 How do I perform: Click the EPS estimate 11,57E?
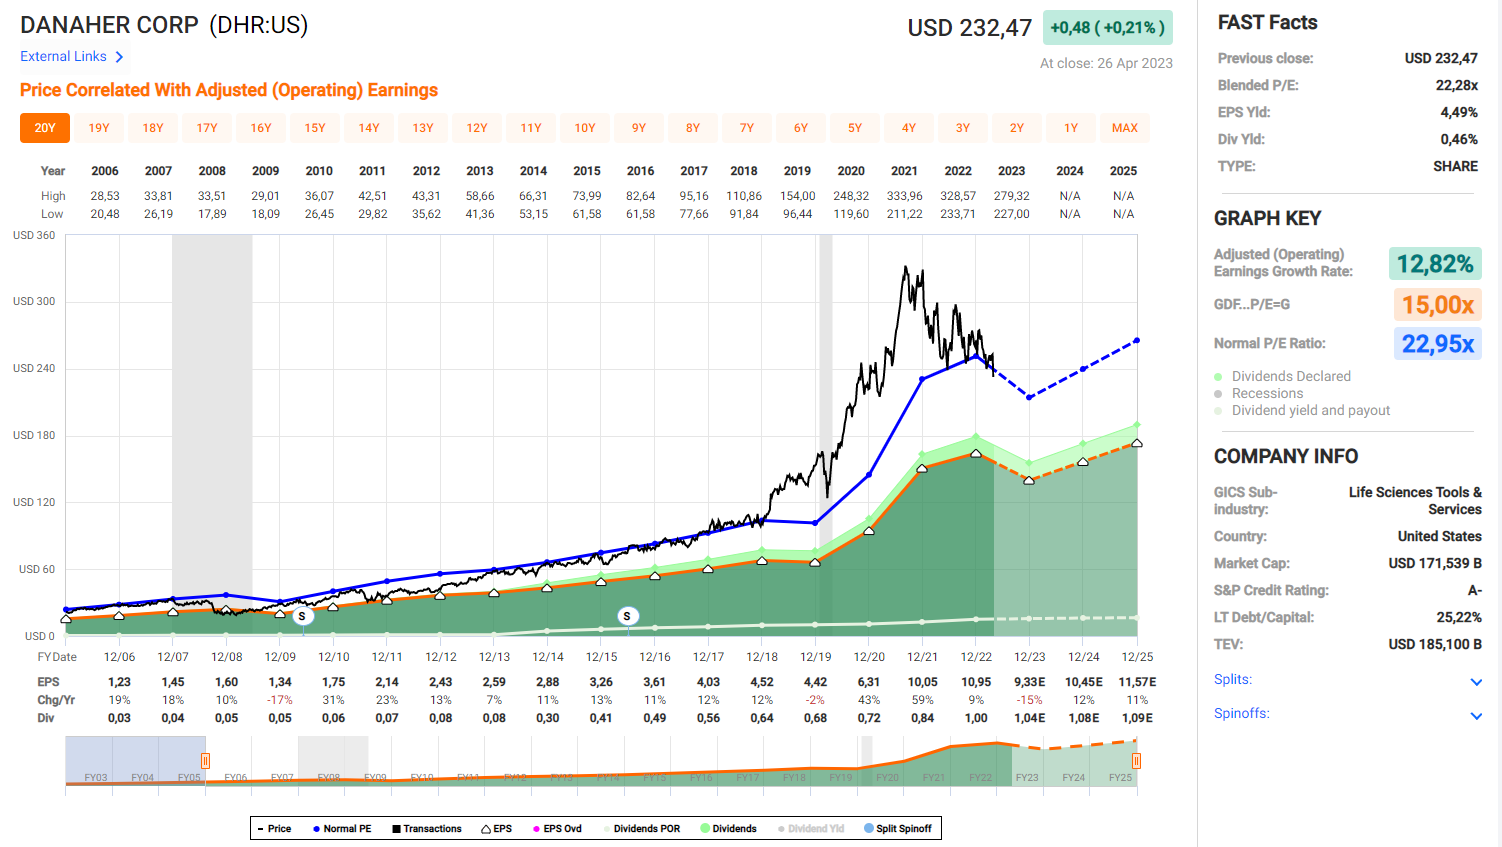tap(1137, 682)
